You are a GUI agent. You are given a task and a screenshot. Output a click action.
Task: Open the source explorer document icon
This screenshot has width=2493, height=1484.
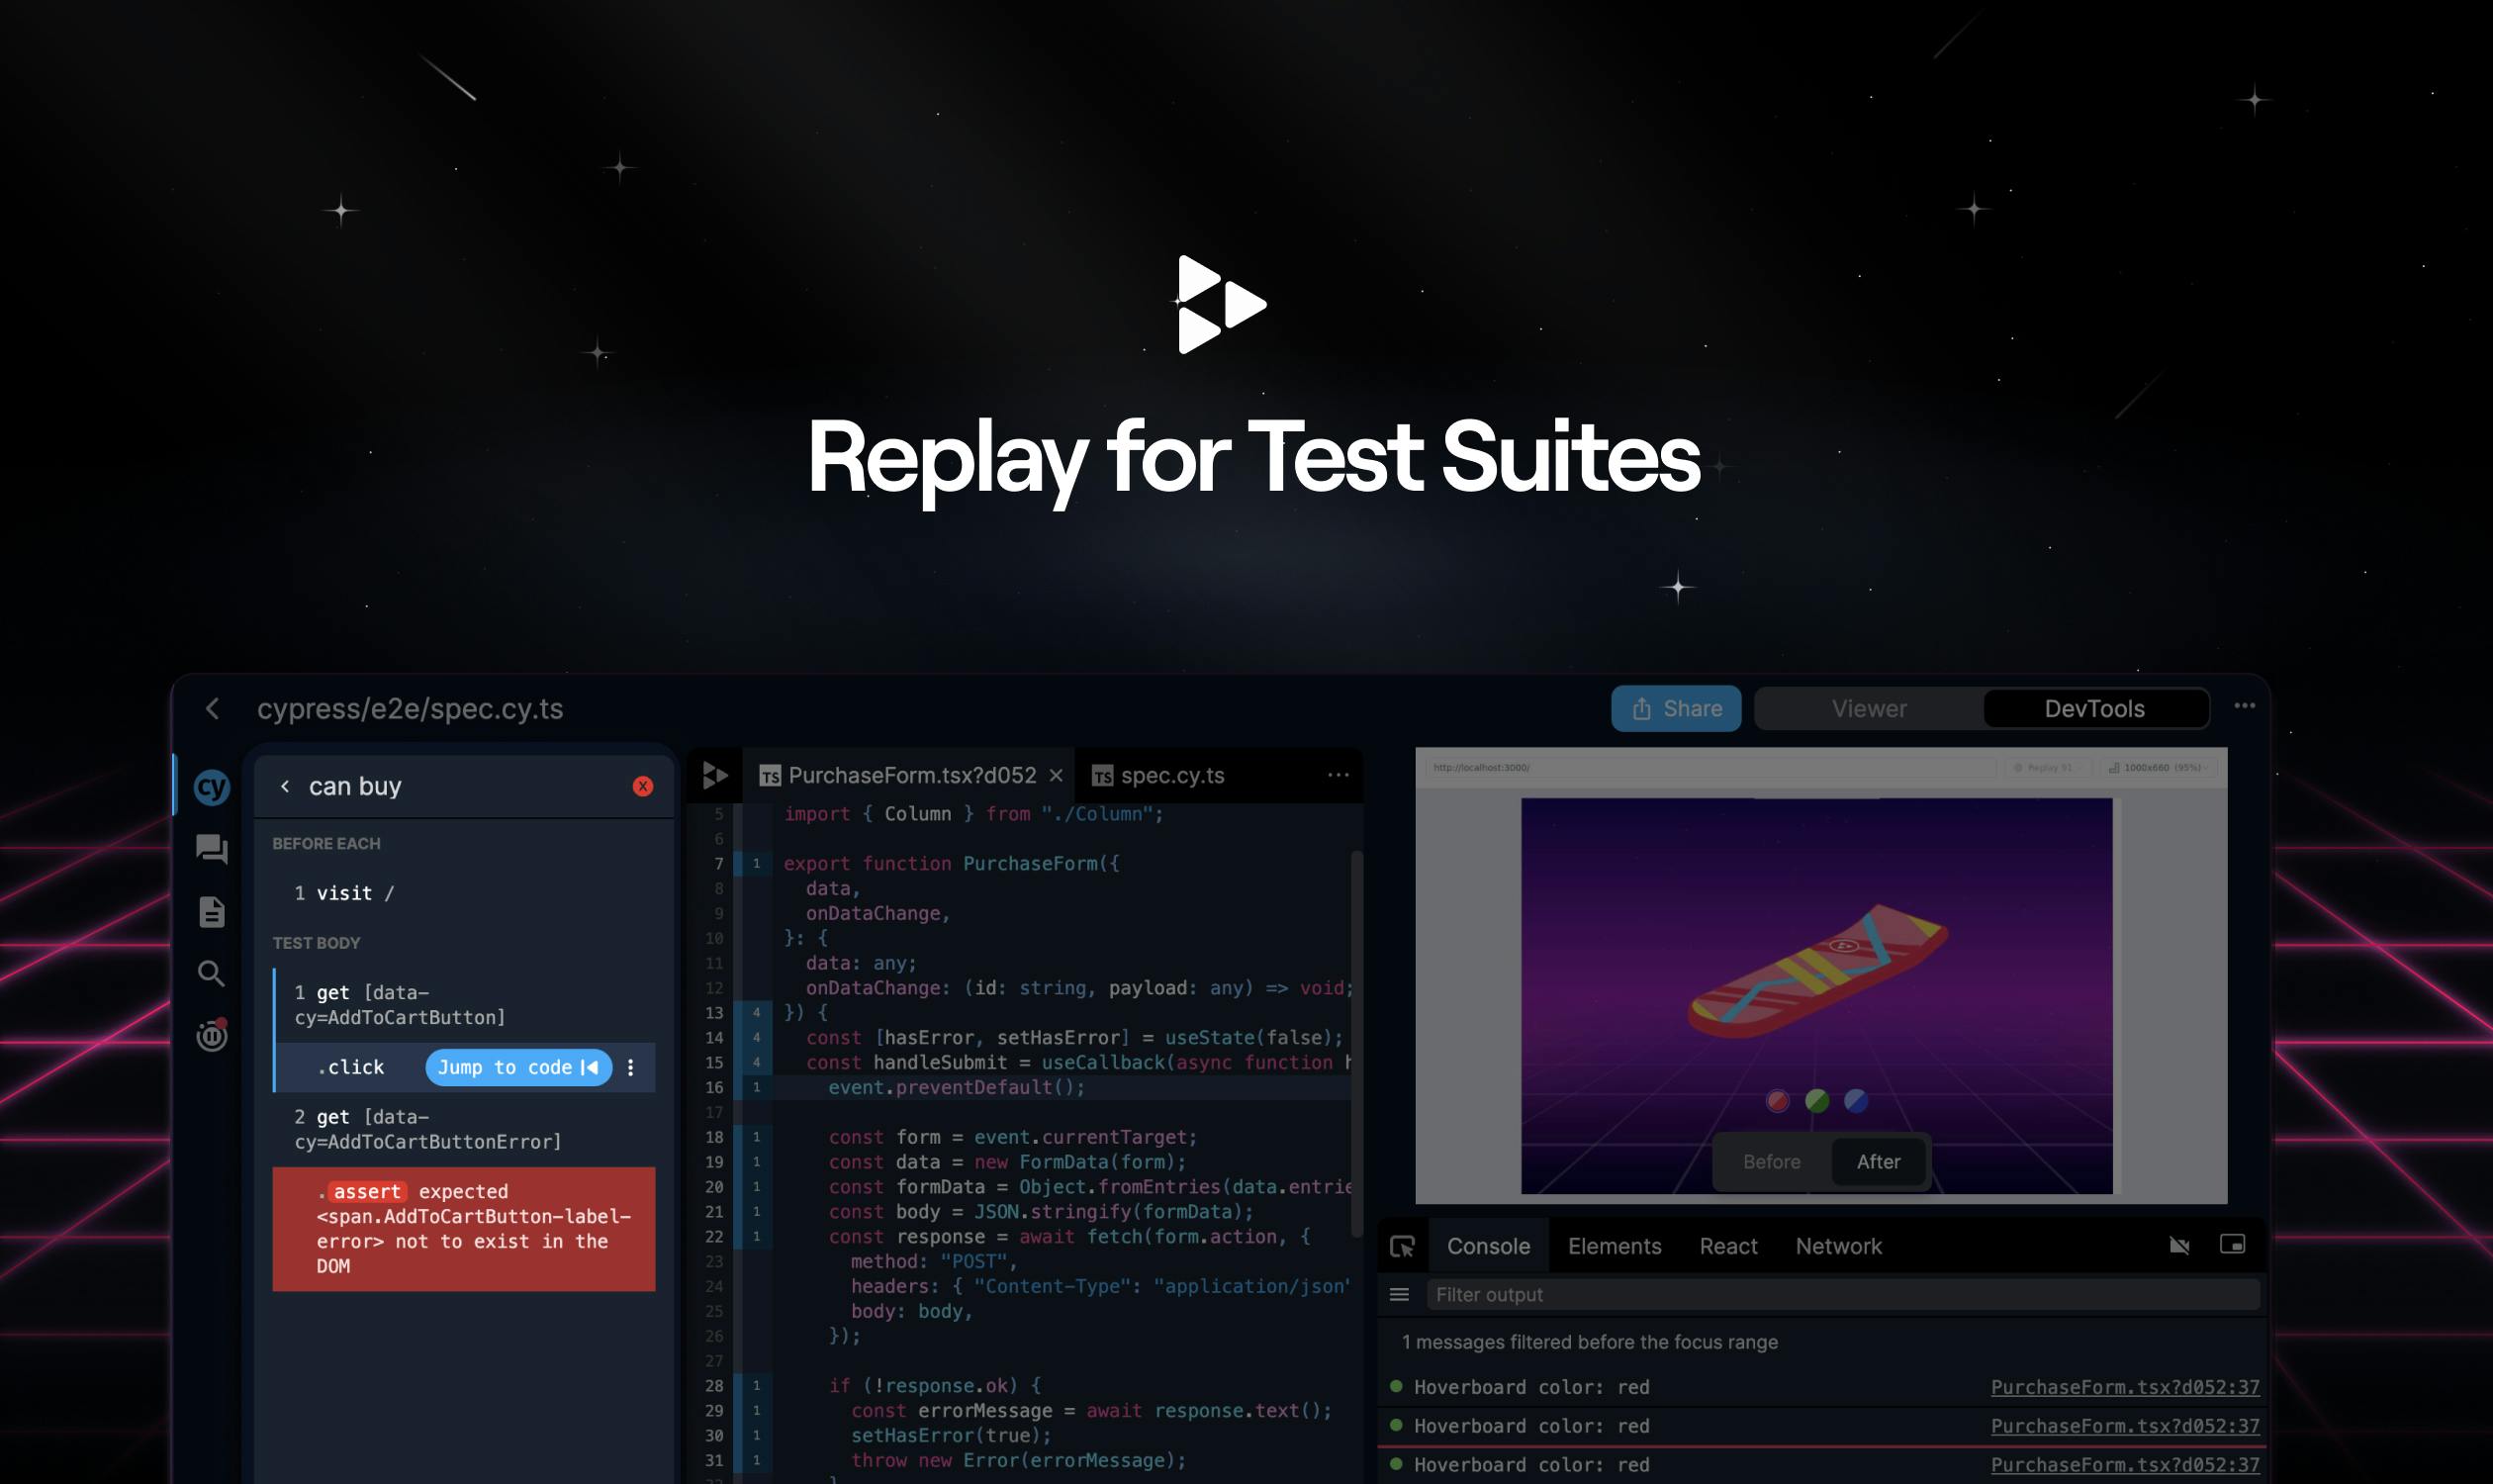211,912
